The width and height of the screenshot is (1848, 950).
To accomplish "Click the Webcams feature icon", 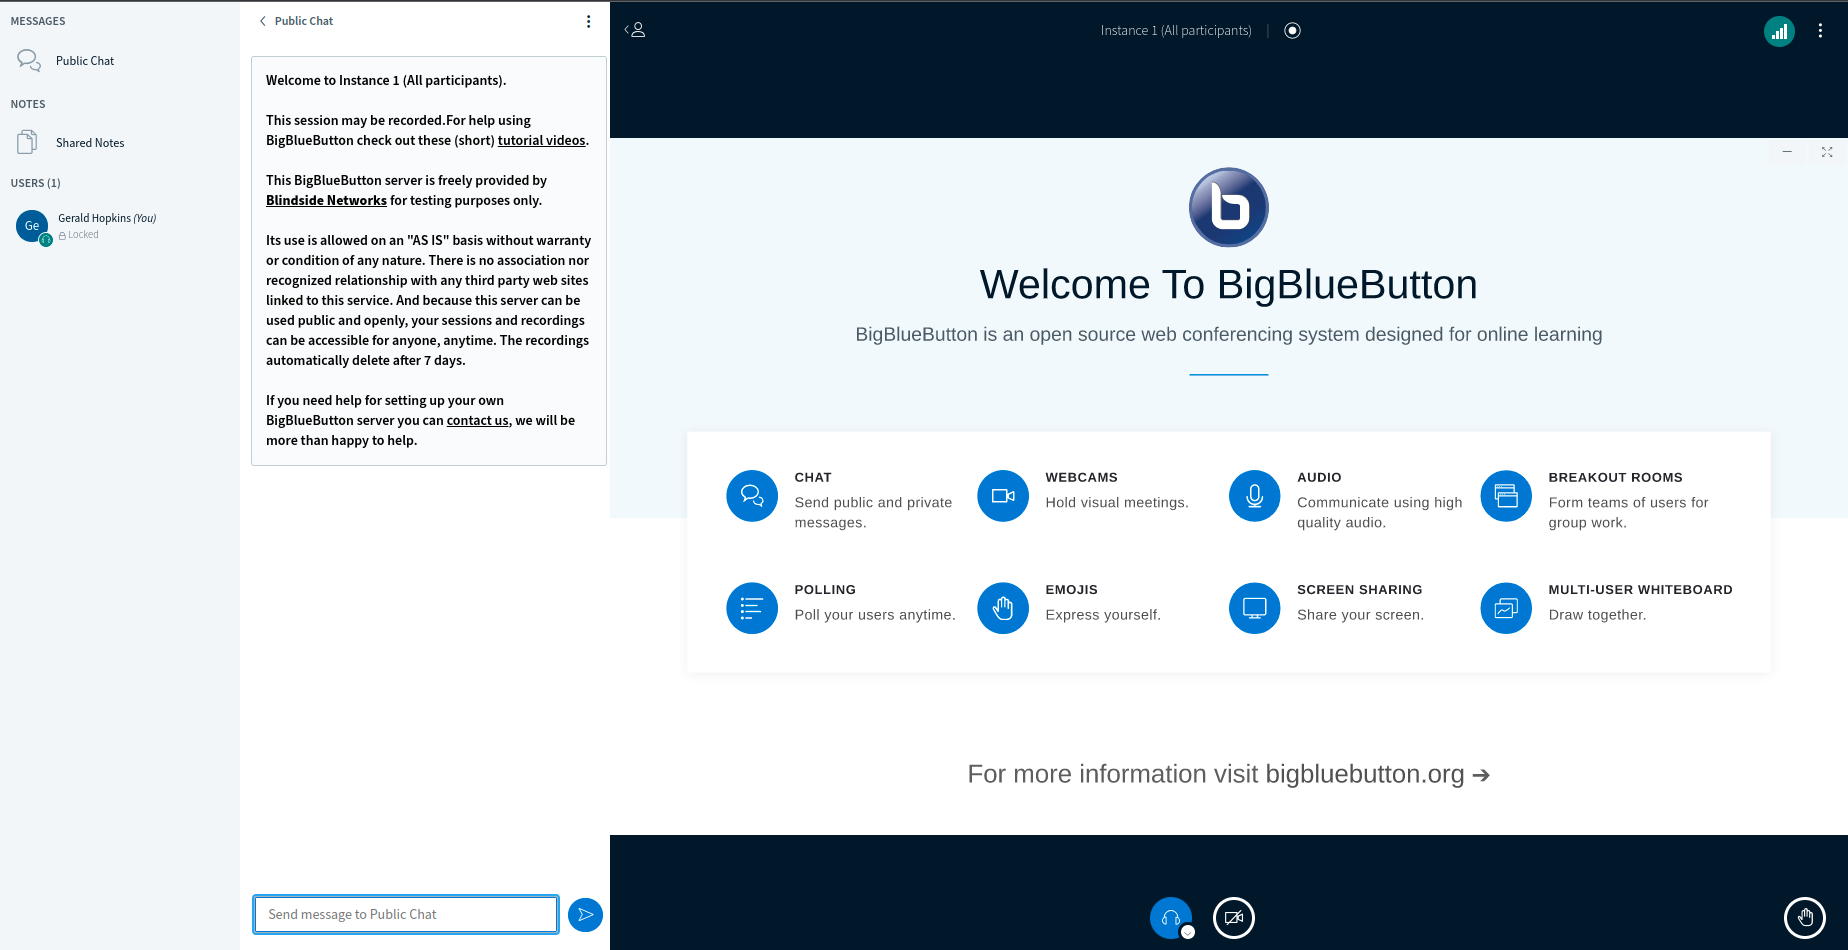I will click(1003, 496).
